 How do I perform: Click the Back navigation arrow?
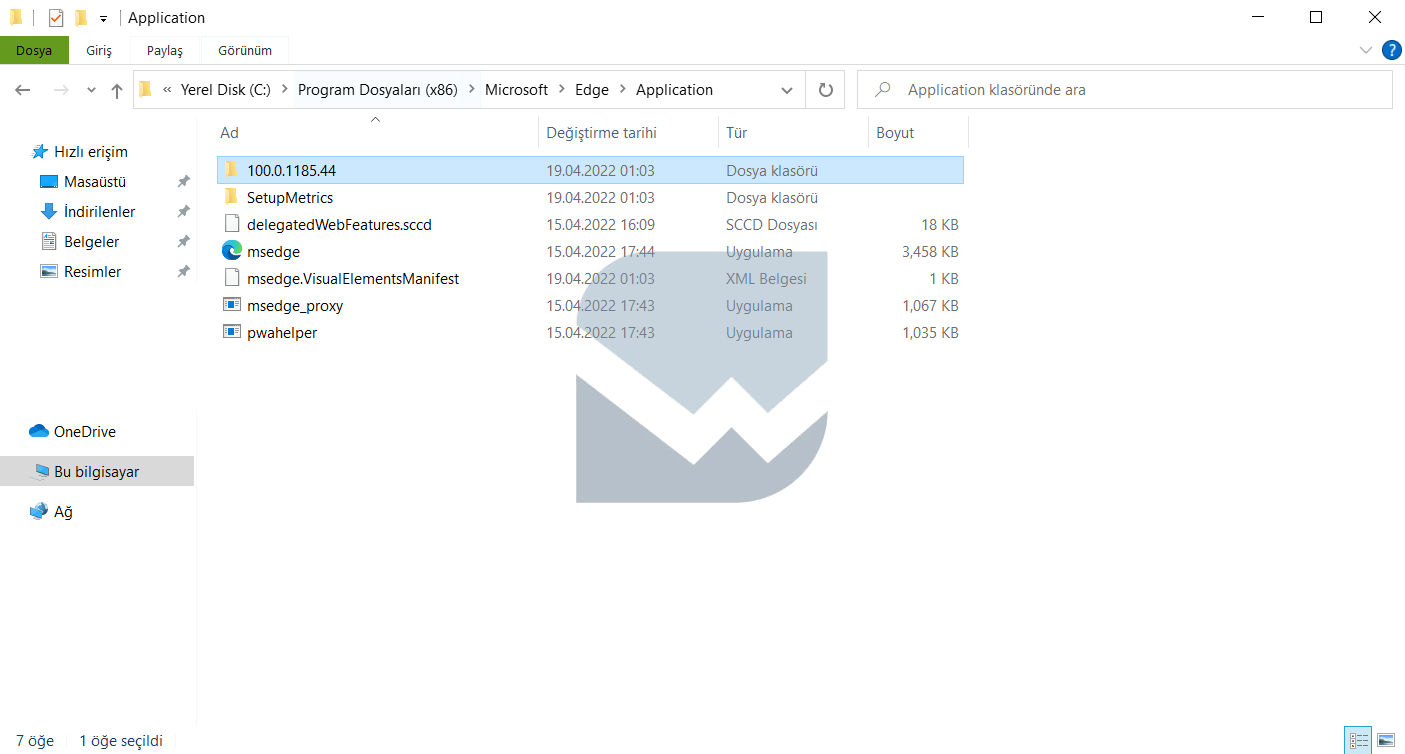pyautogui.click(x=23, y=90)
